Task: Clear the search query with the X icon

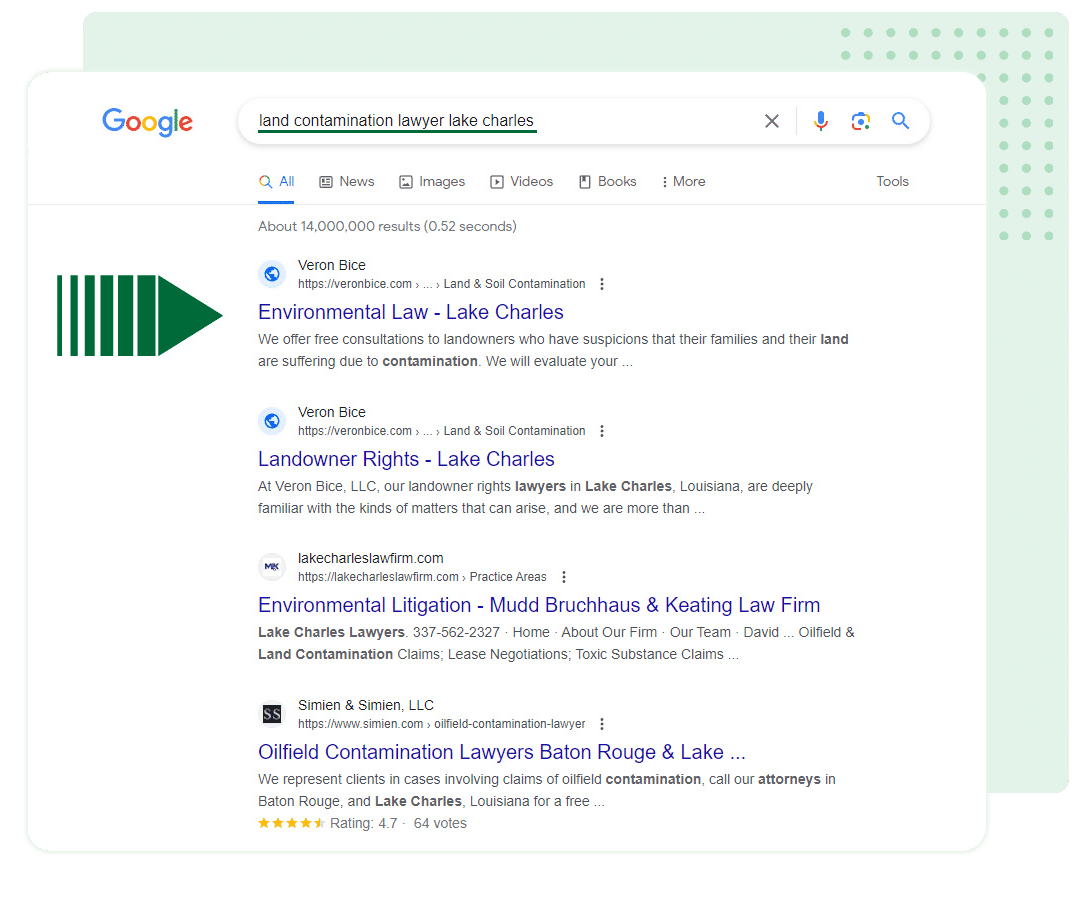Action: coord(771,121)
